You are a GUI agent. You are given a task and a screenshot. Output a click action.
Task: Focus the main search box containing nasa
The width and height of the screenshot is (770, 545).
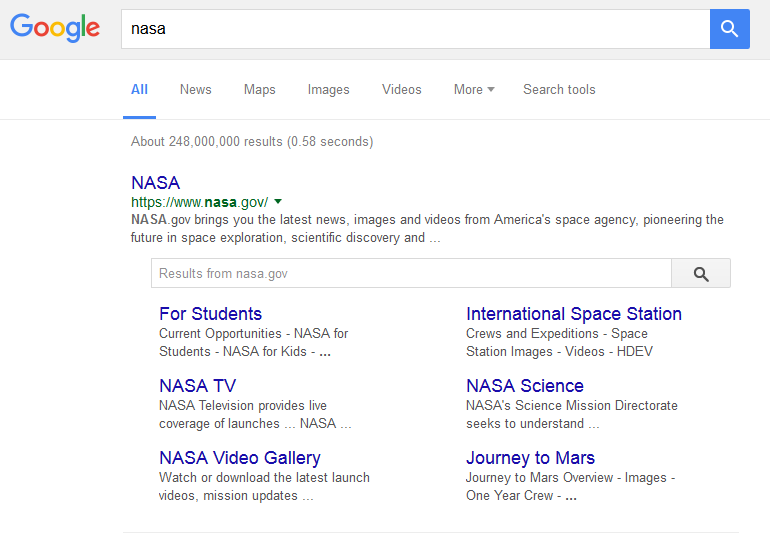tap(415, 29)
